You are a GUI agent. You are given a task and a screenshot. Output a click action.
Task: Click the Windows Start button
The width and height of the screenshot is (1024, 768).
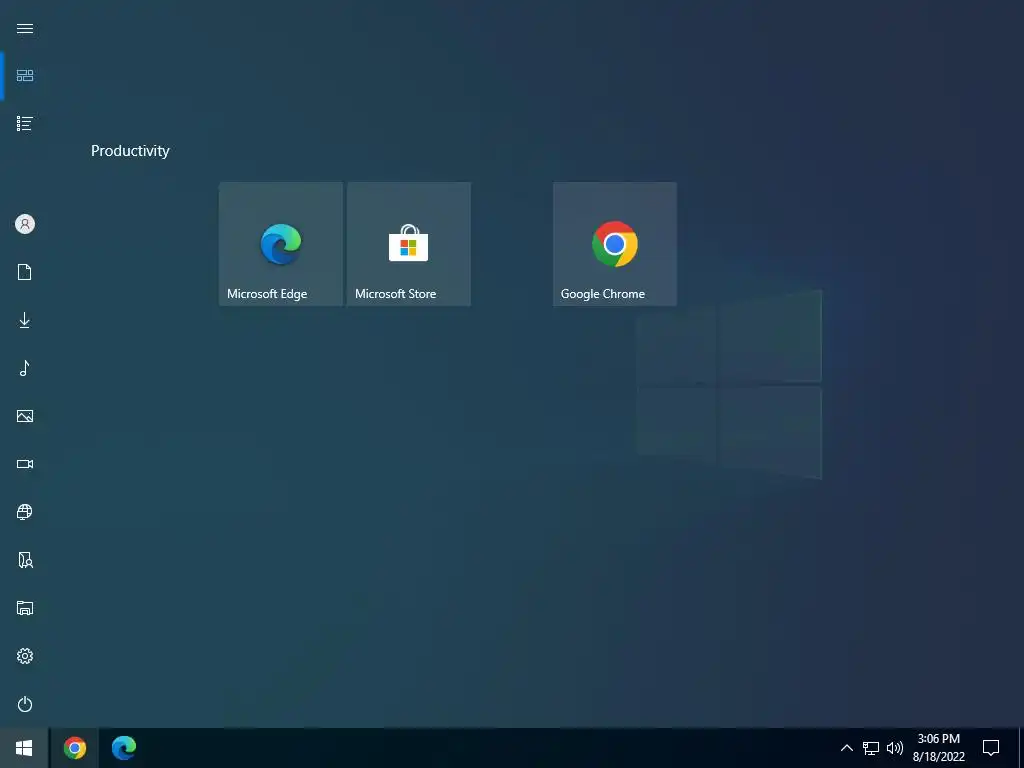coord(24,748)
